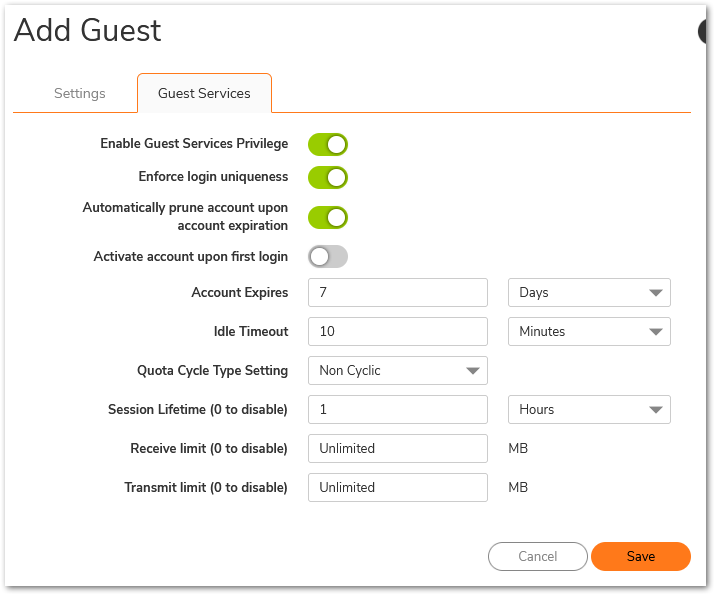Click the Account Expires value field

coord(397,293)
